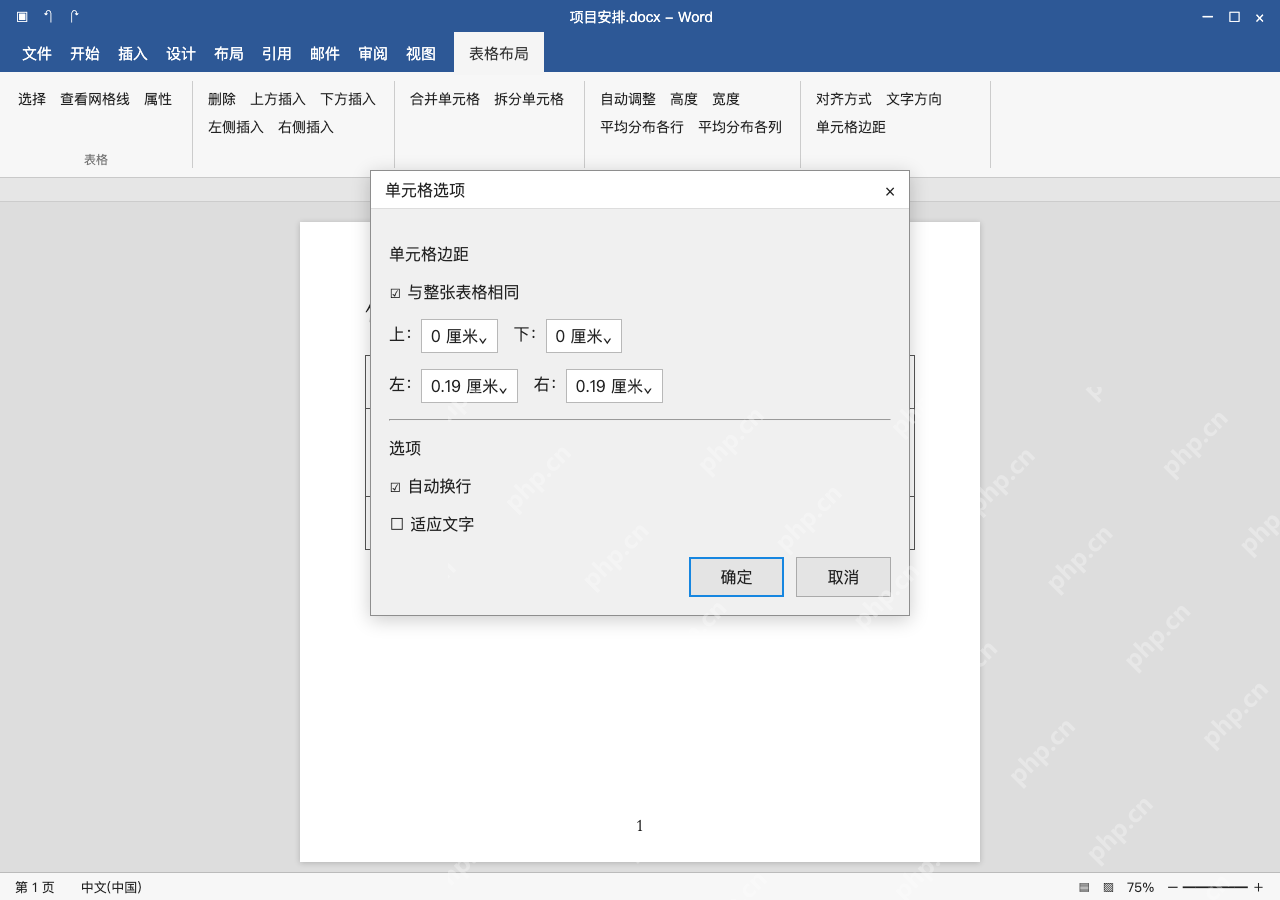Click the zoom in plus icon

(x=1258, y=887)
